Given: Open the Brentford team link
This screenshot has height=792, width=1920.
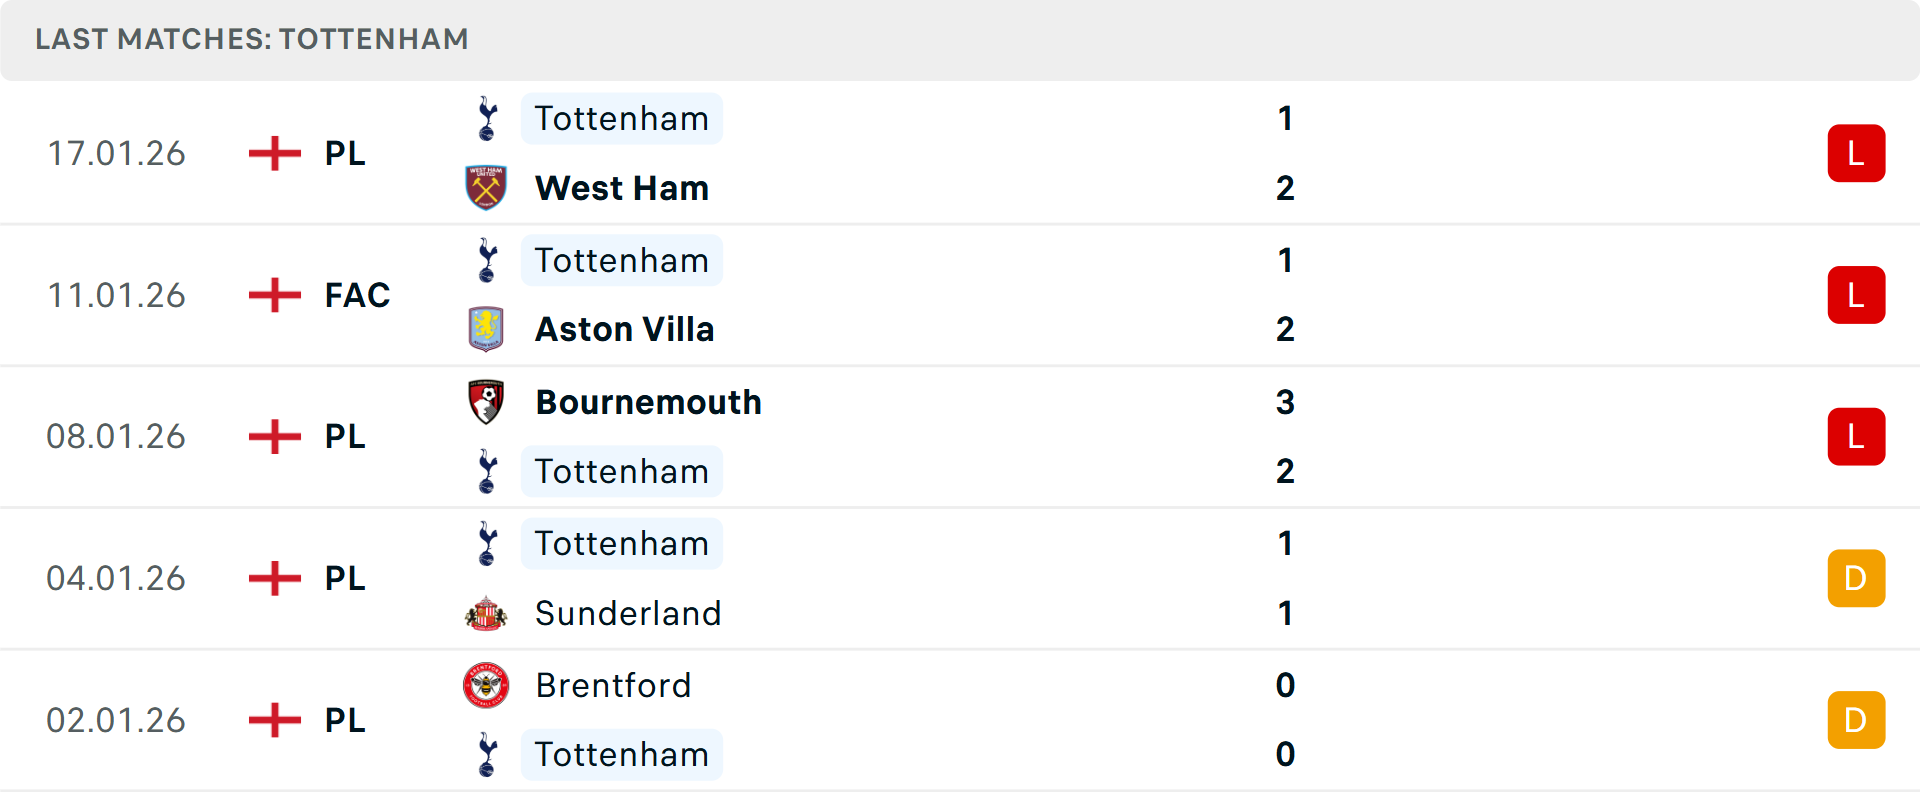Looking at the screenshot, I should (613, 685).
